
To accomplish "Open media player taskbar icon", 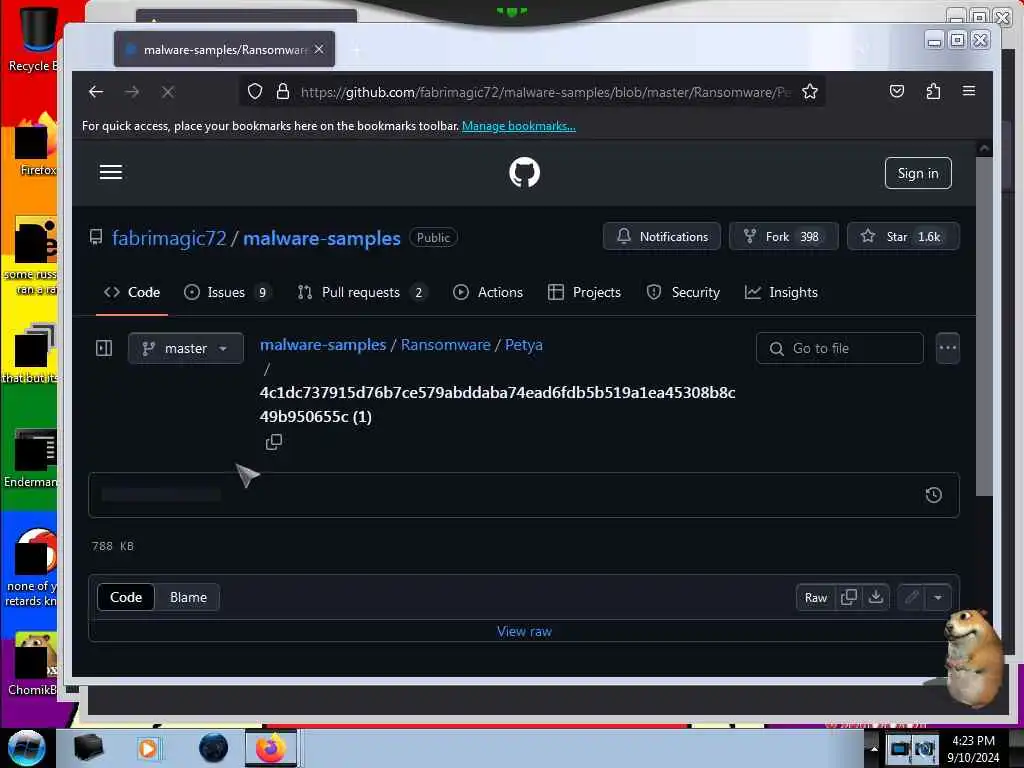I will click(148, 748).
